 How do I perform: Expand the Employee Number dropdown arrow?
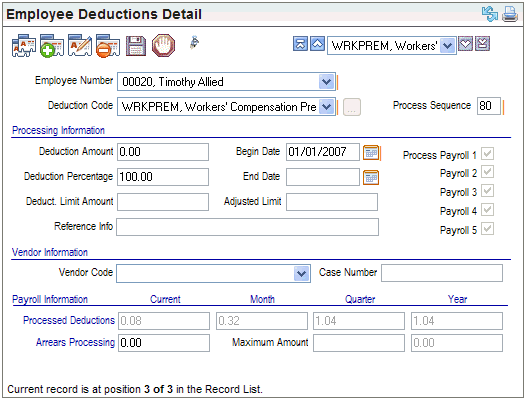(326, 82)
